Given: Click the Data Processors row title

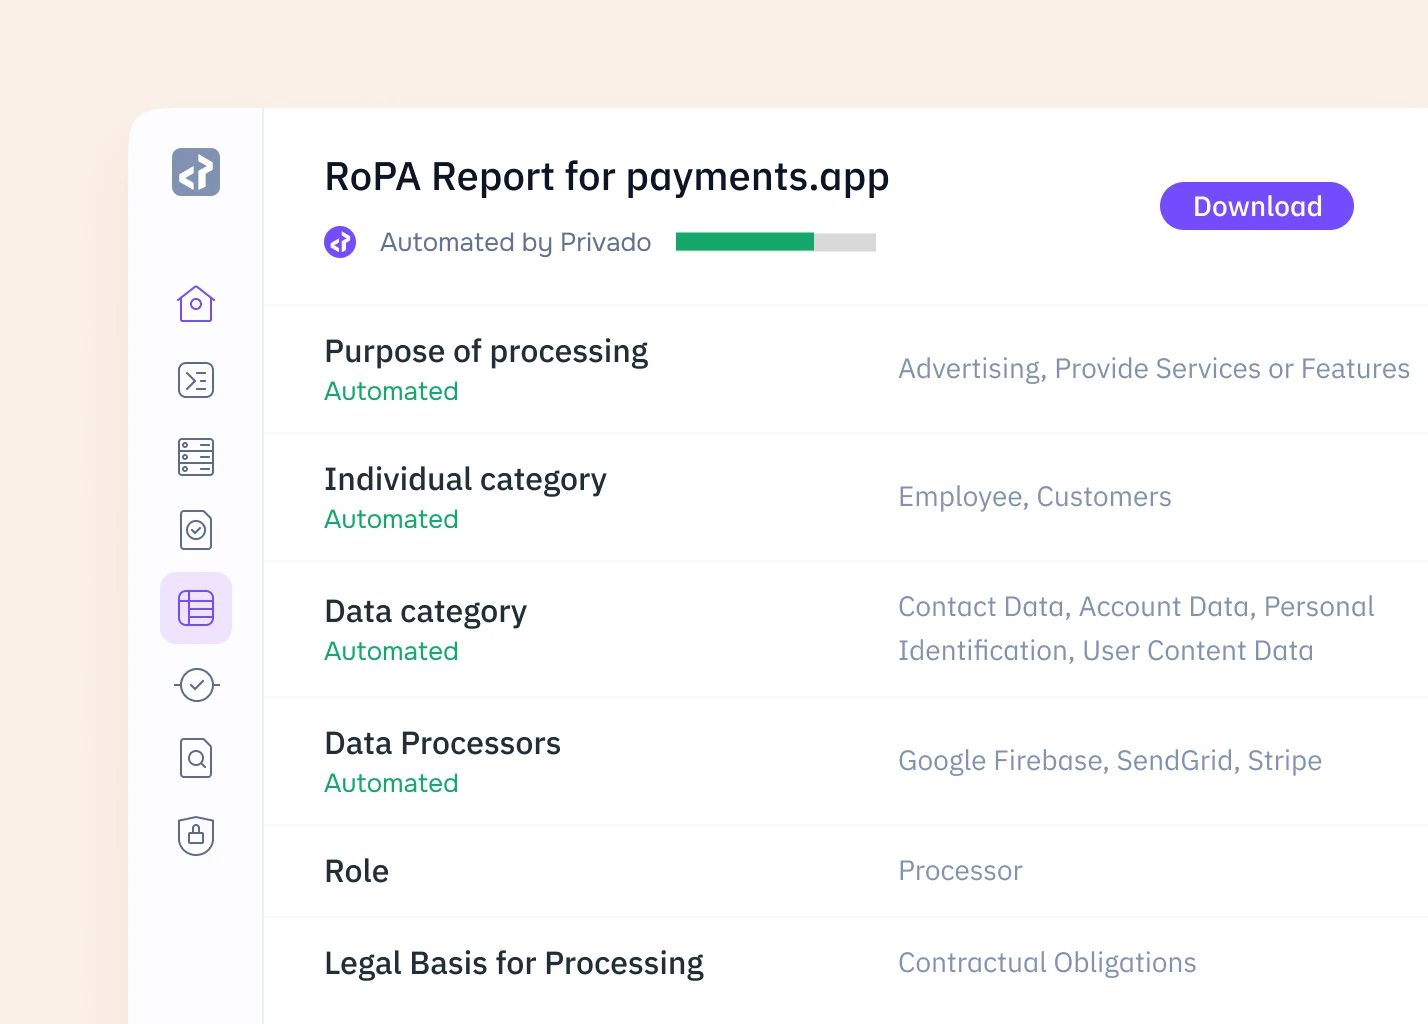Looking at the screenshot, I should [x=442, y=744].
